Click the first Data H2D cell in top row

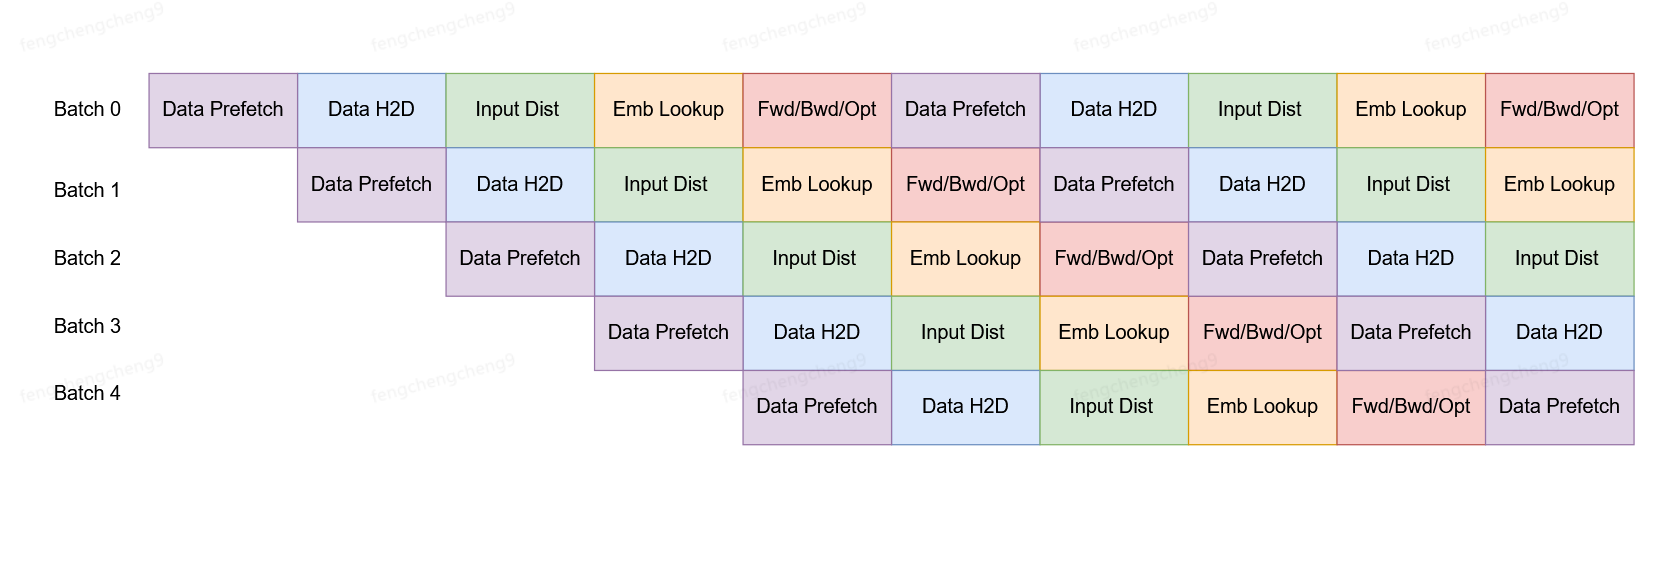[371, 110]
